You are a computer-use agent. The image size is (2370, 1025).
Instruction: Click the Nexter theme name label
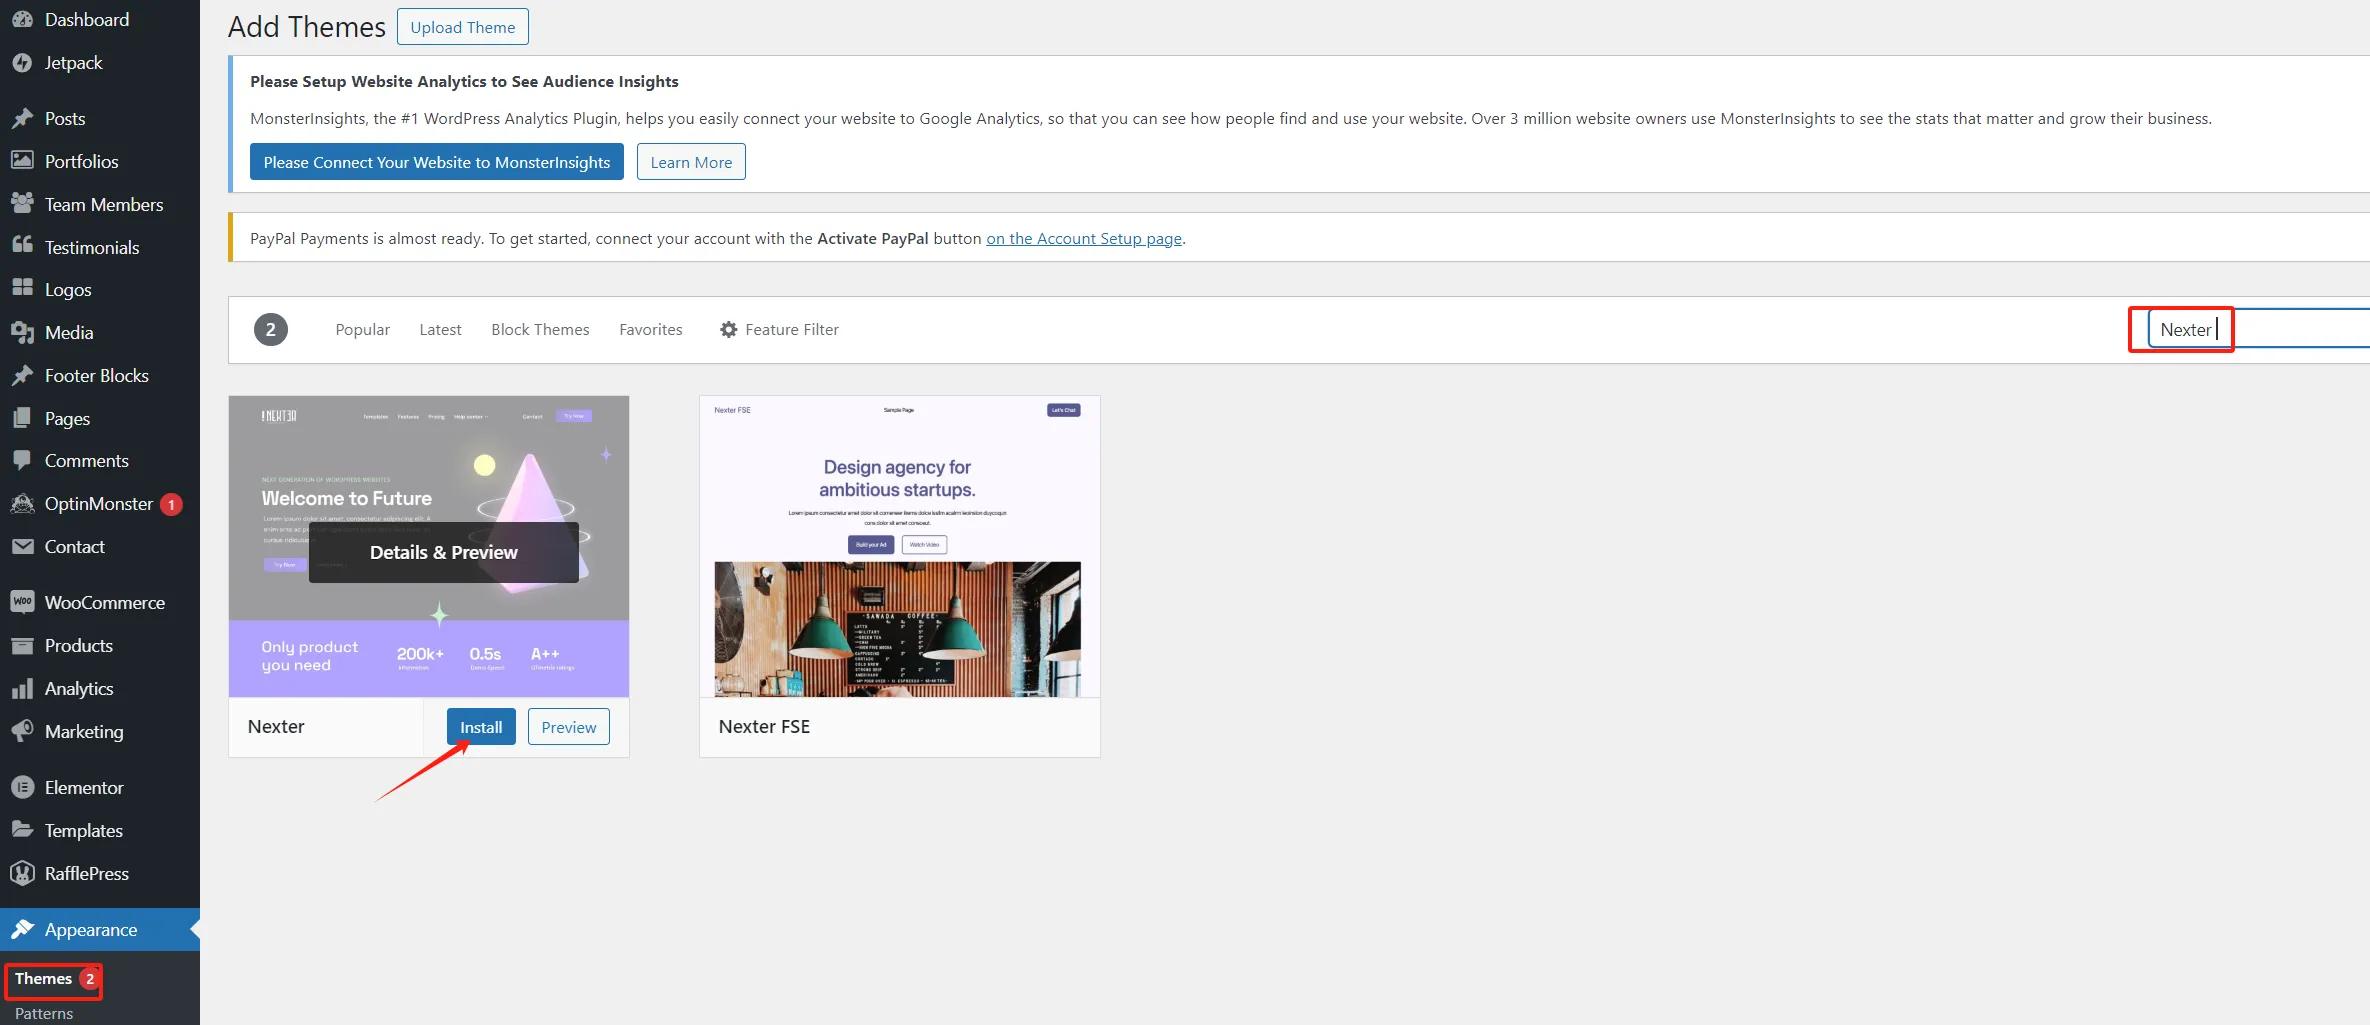[x=276, y=727]
